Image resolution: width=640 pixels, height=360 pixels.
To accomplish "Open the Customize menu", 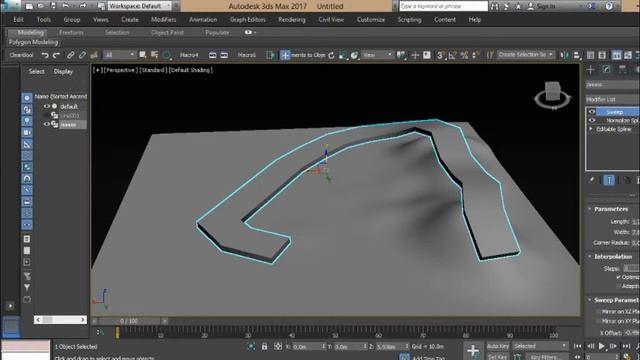I will coord(371,20).
